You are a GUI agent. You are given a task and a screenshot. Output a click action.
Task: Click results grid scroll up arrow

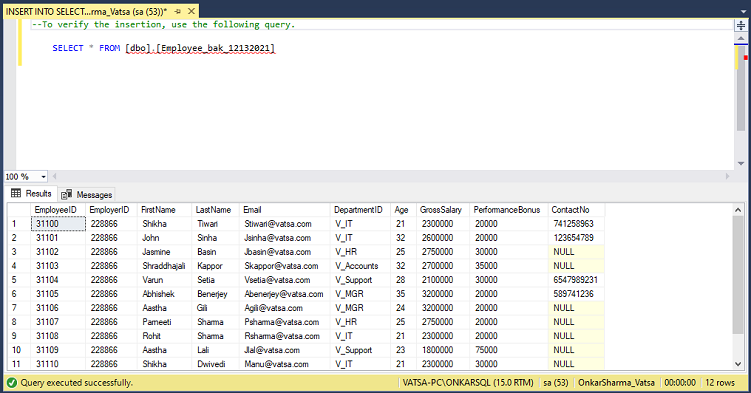(x=738, y=210)
